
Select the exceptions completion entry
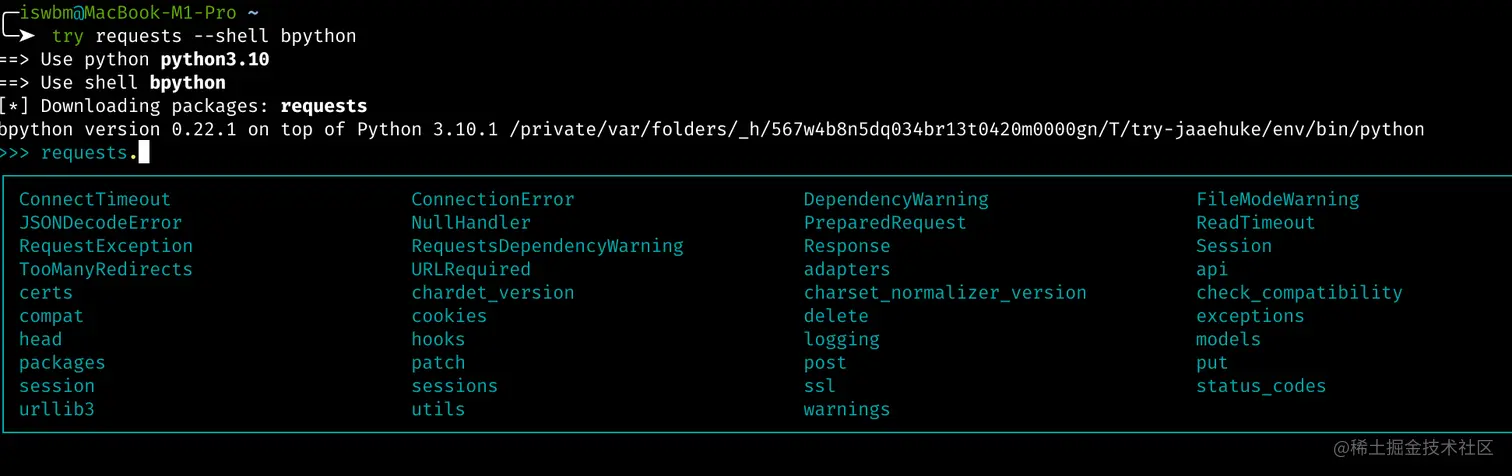[1250, 316]
